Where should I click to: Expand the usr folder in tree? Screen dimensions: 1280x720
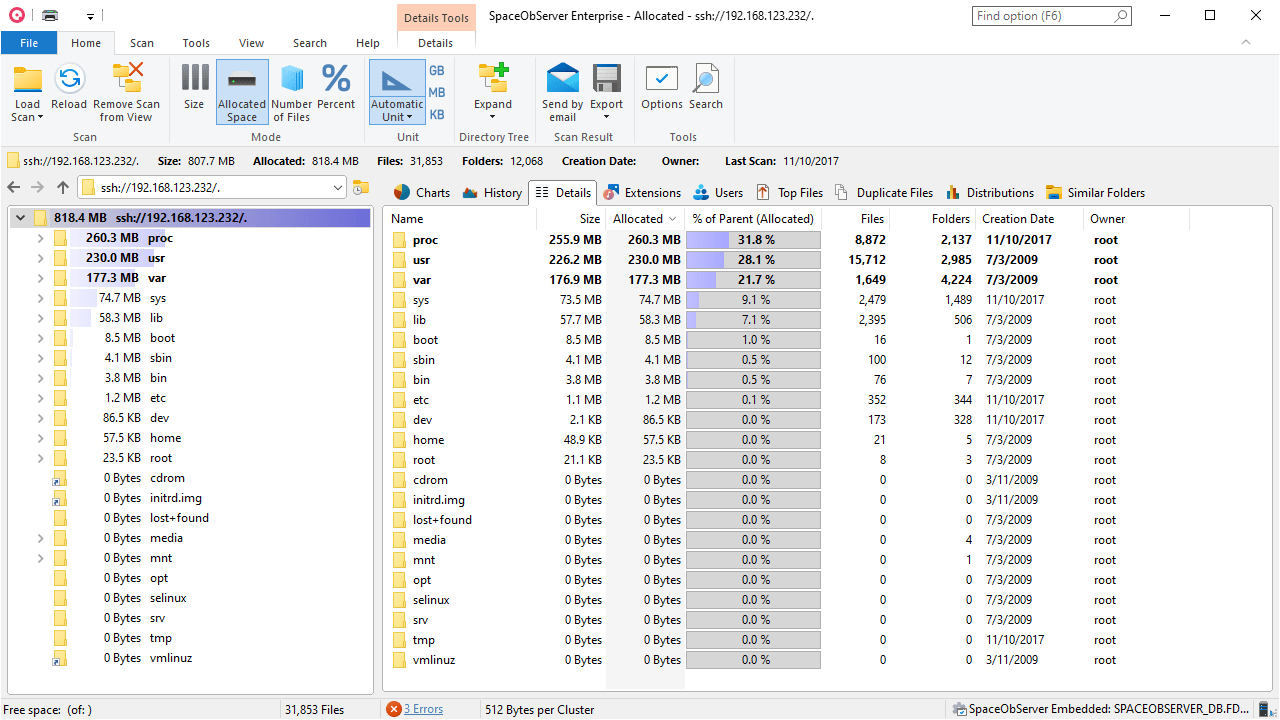click(40, 258)
